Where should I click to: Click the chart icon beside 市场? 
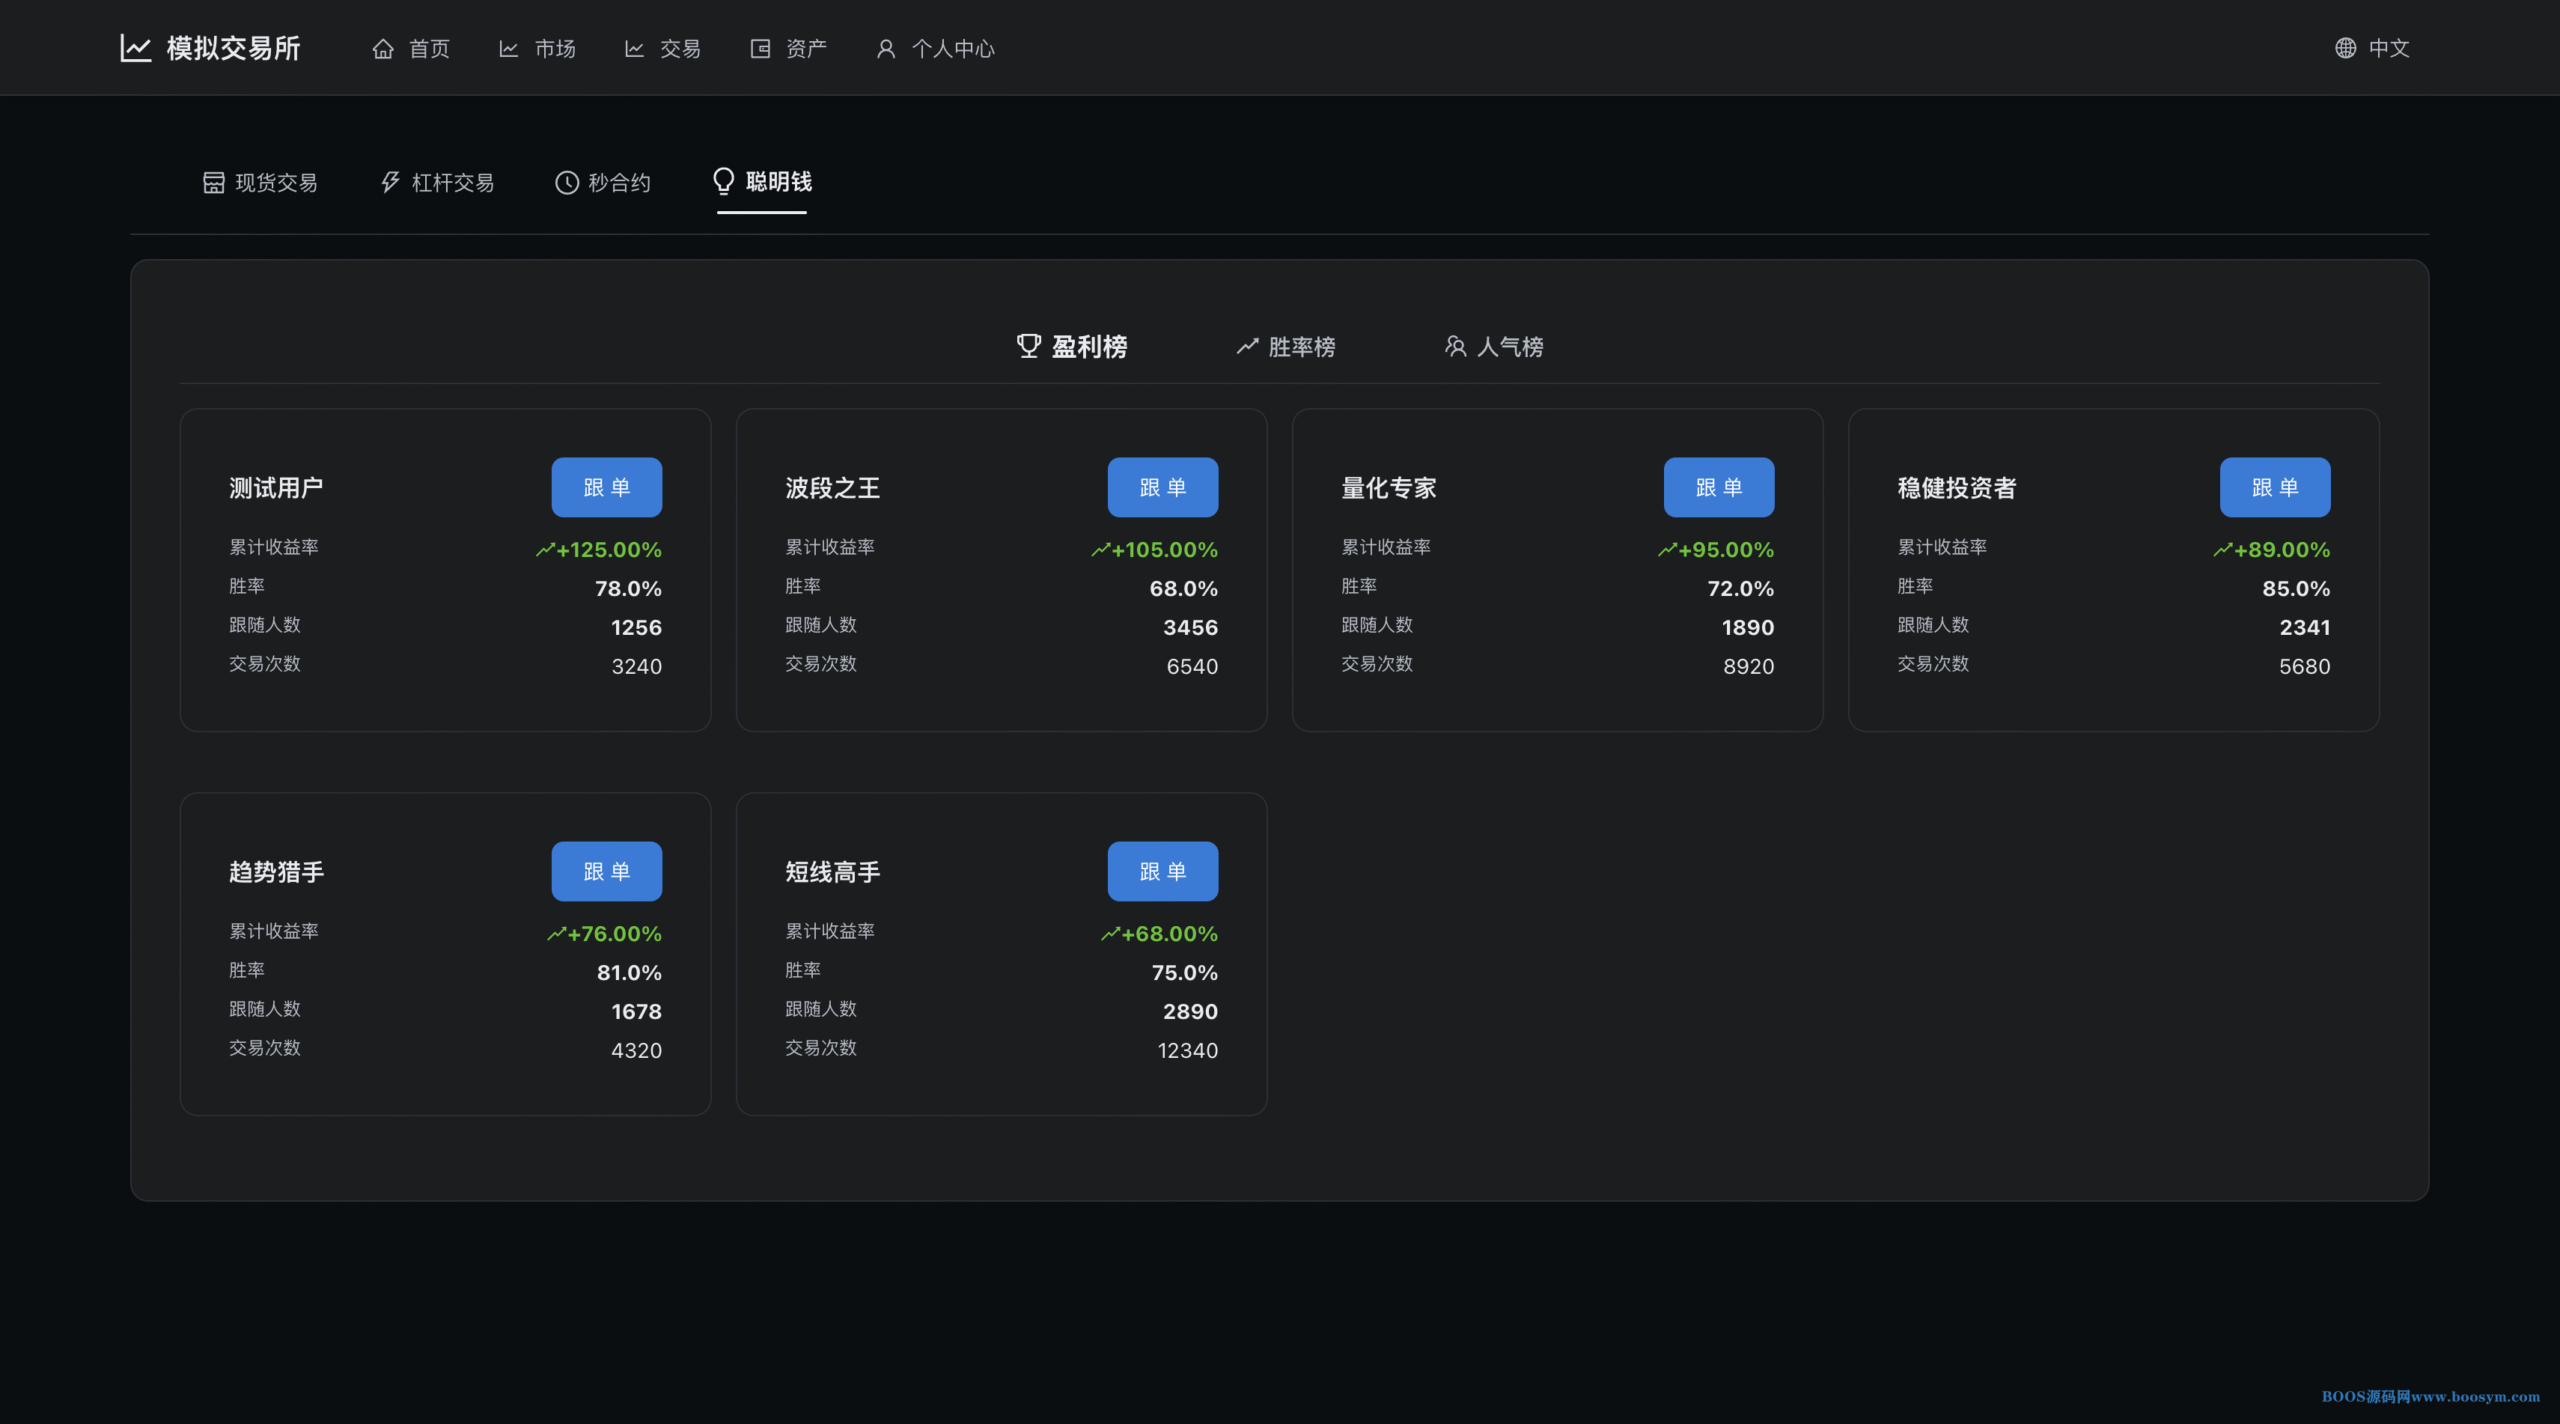[509, 49]
